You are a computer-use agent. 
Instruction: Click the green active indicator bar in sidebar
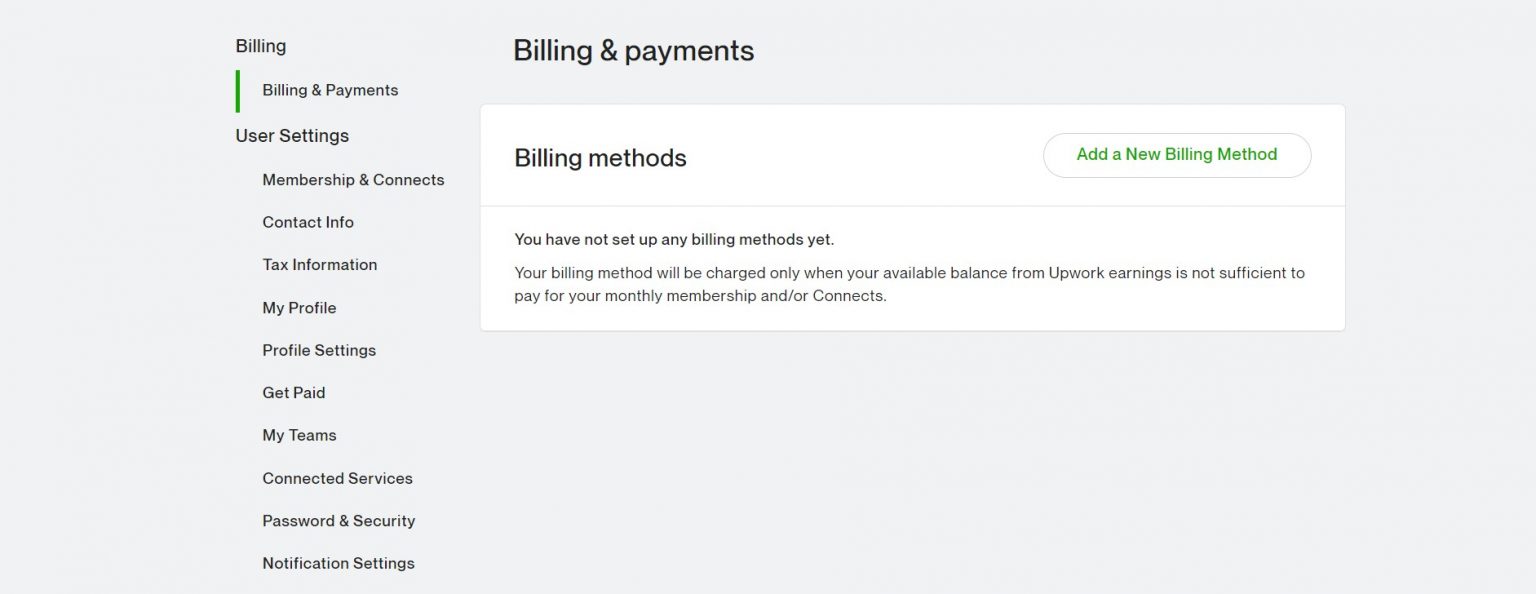pos(238,91)
